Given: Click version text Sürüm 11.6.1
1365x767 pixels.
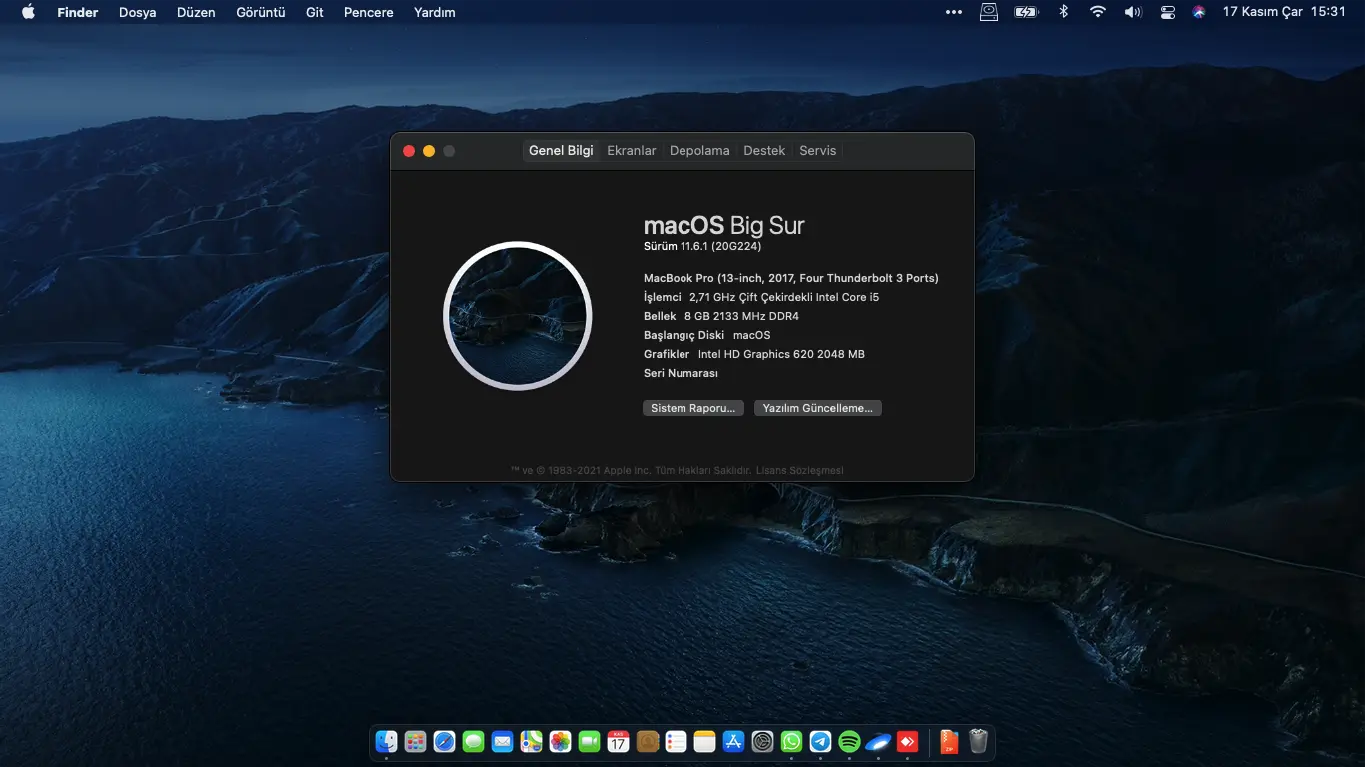Looking at the screenshot, I should 703,246.
